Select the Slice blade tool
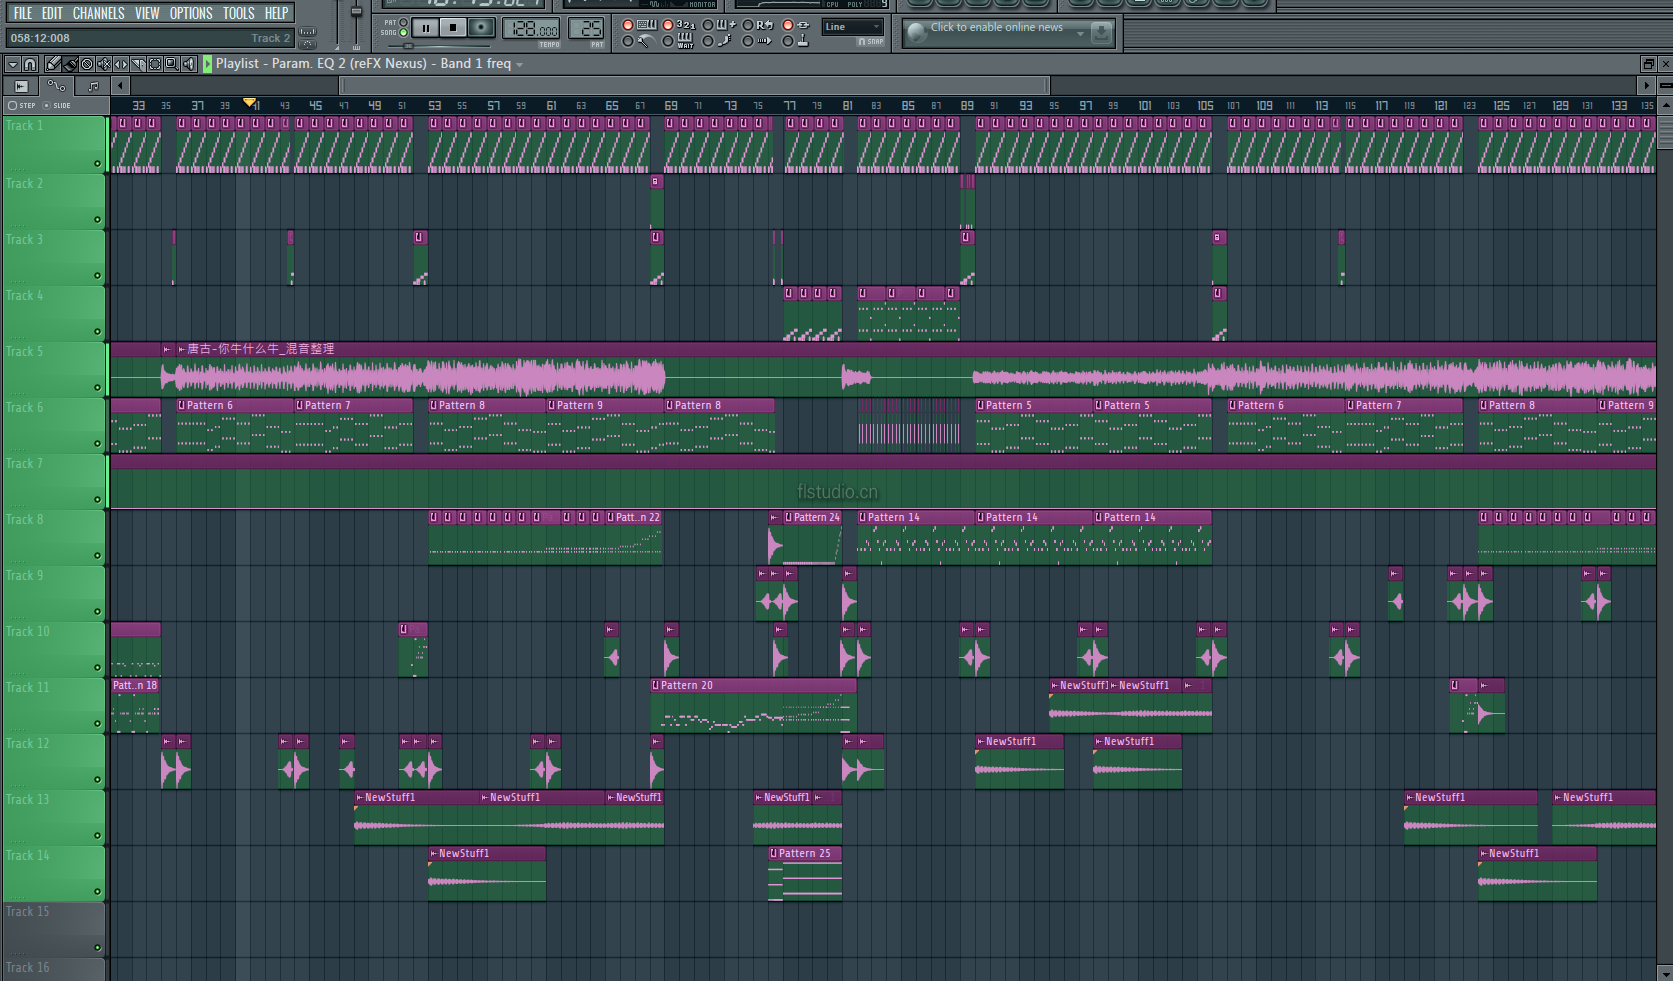 tap(138, 64)
